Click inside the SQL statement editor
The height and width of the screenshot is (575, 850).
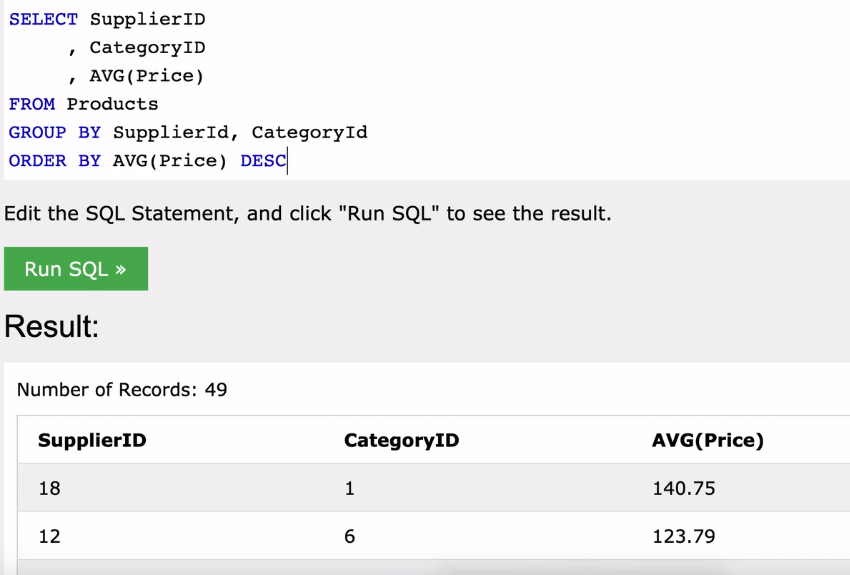[x=427, y=90]
